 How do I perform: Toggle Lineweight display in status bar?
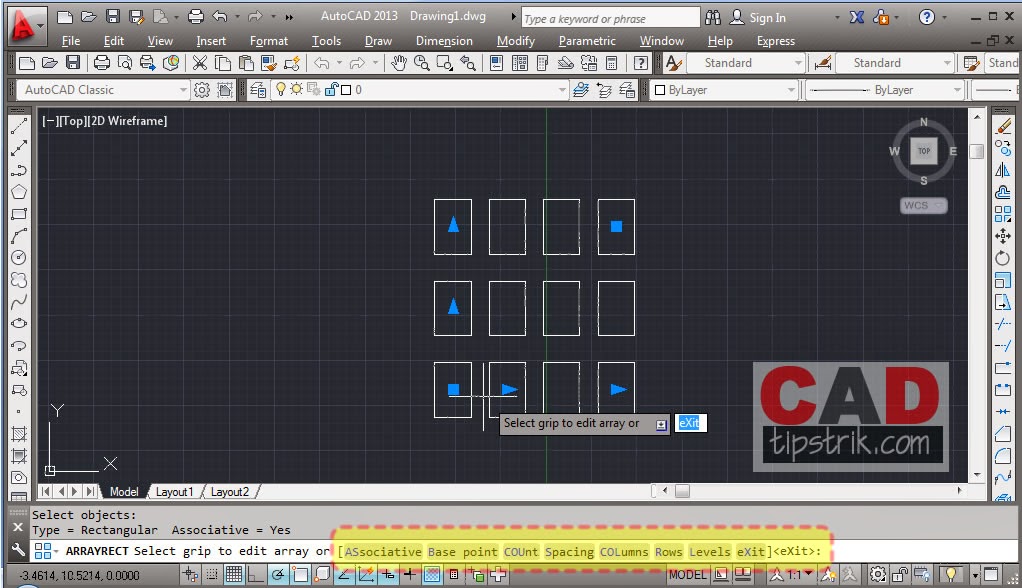[x=410, y=574]
